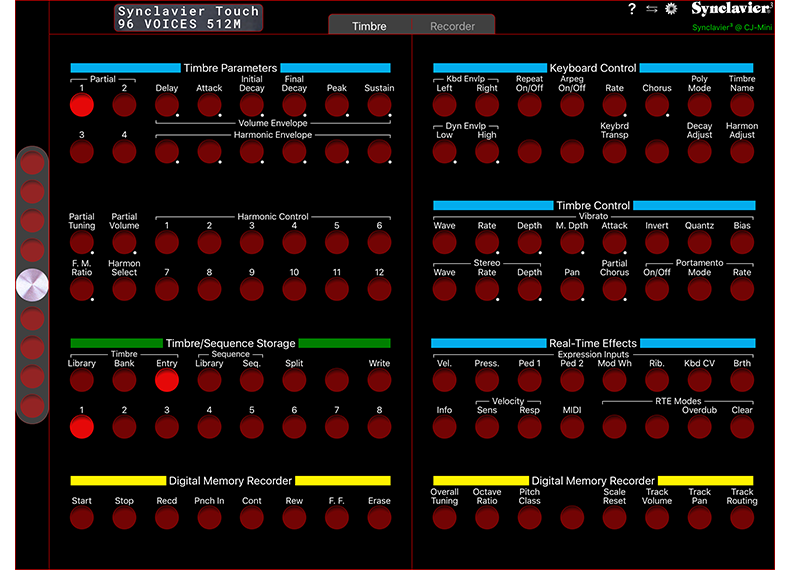This screenshot has height=570, width=790.
Task: Switch to the Timbre tab
Action: pyautogui.click(x=369, y=26)
